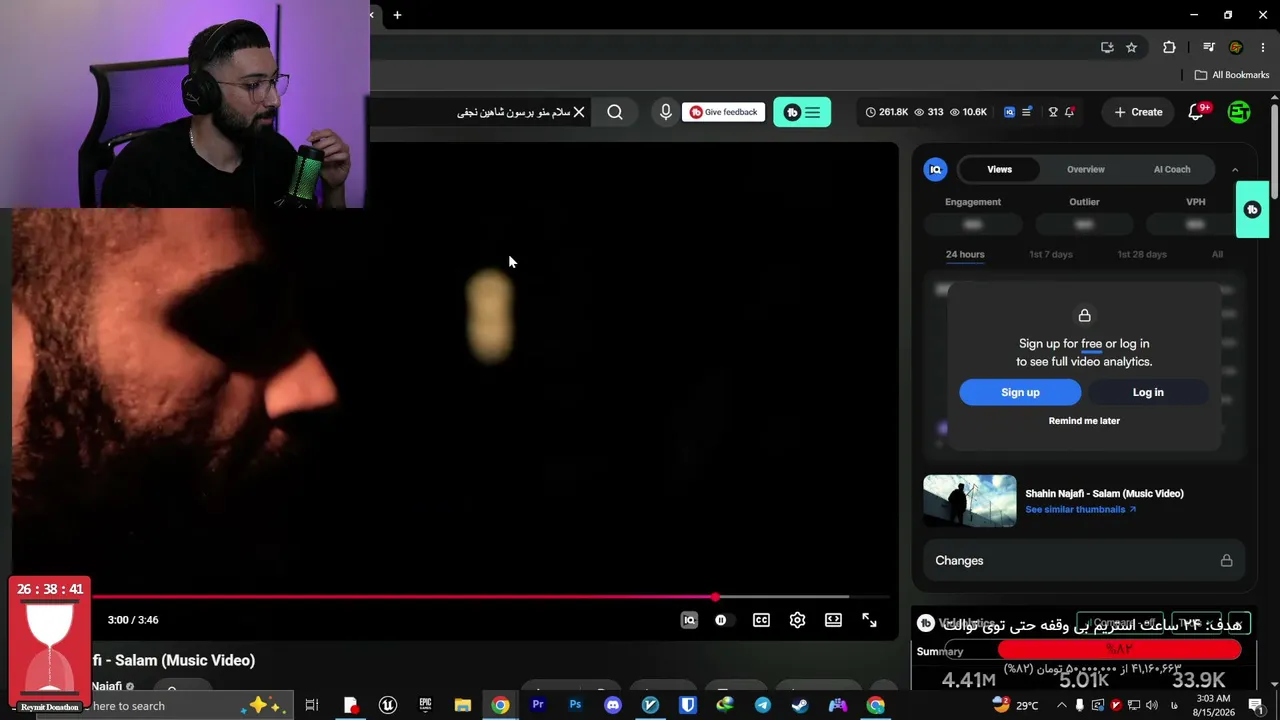Open the TubeBuddy side tab

pos(1252,209)
